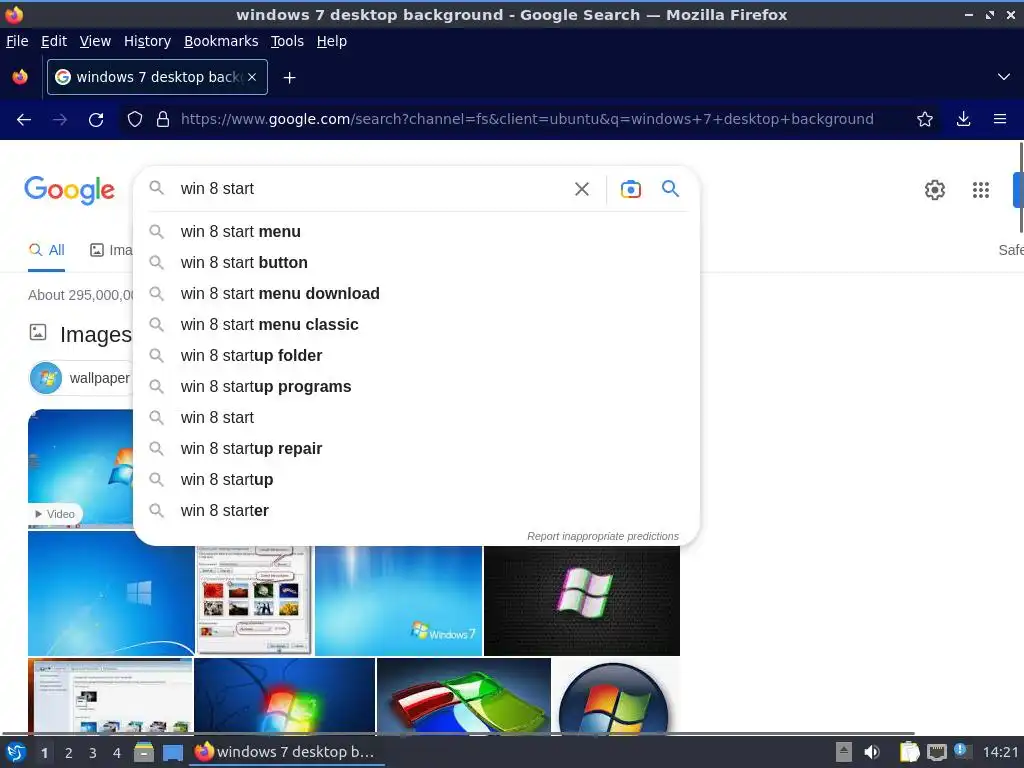Switch to workspace 4 in taskbar
Viewport: 1024px width, 768px height.
(x=117, y=753)
